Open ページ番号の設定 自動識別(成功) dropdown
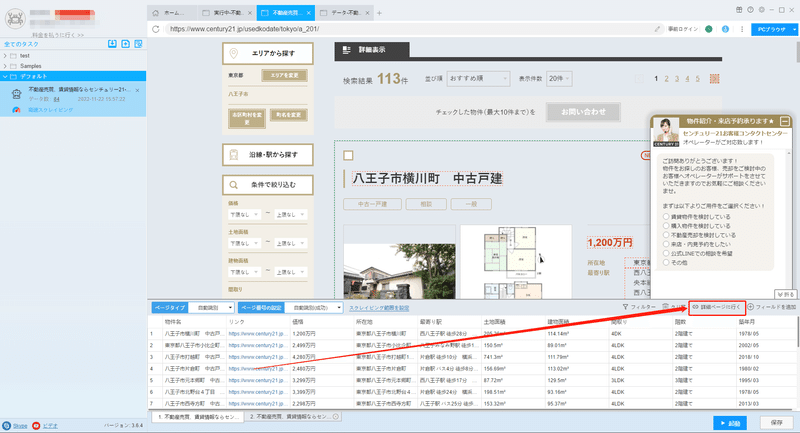800x433 pixels. tap(314, 308)
